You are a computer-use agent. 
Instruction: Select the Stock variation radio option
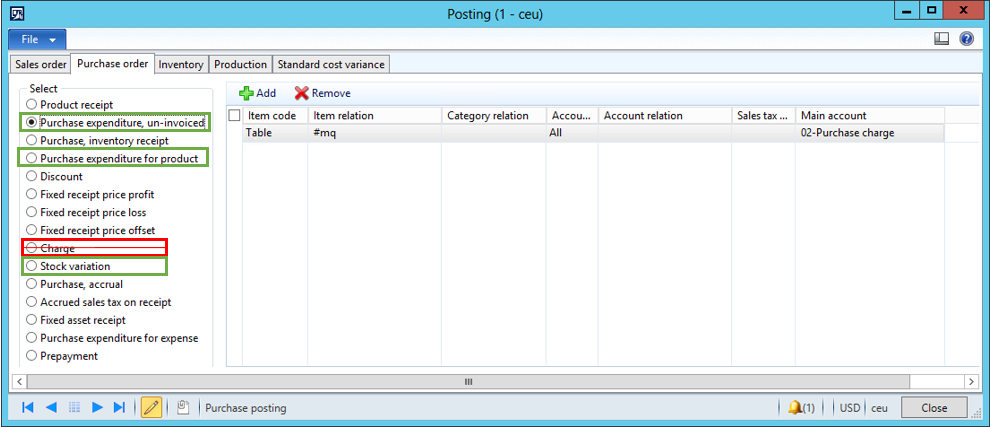(x=32, y=266)
